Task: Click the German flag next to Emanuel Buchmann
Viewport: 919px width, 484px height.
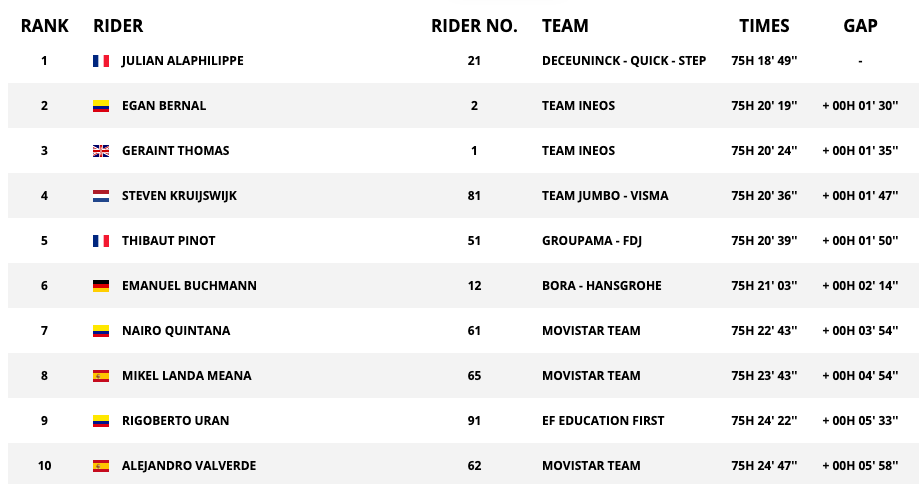Action: point(101,286)
